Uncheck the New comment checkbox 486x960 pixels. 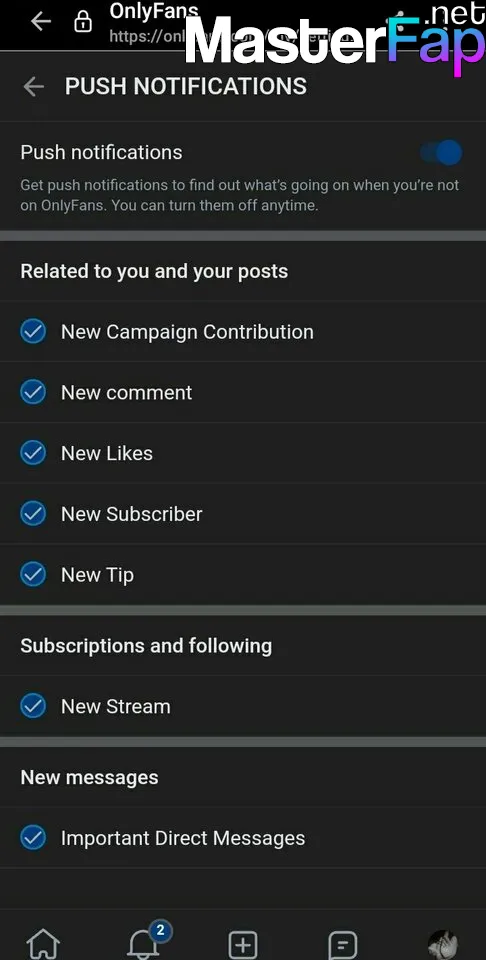pos(33,392)
